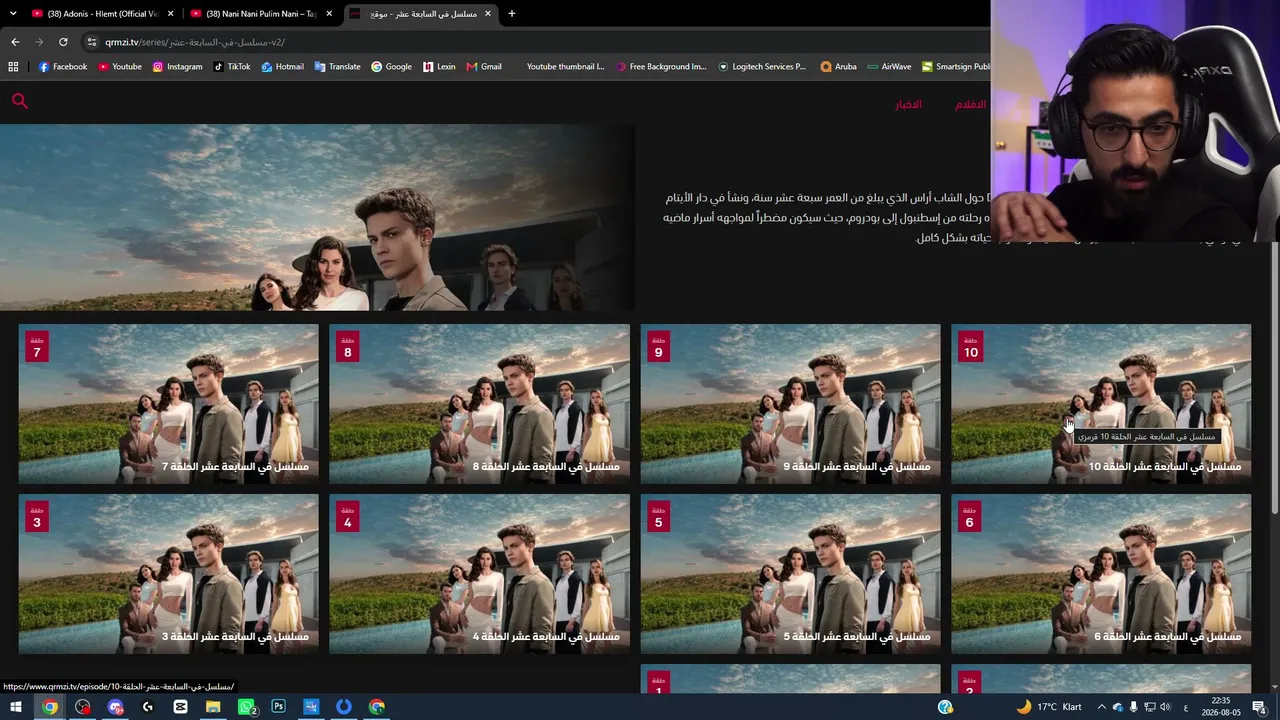Image resolution: width=1280 pixels, height=720 pixels.
Task: Open network settings tray icon
Action: 1149,707
